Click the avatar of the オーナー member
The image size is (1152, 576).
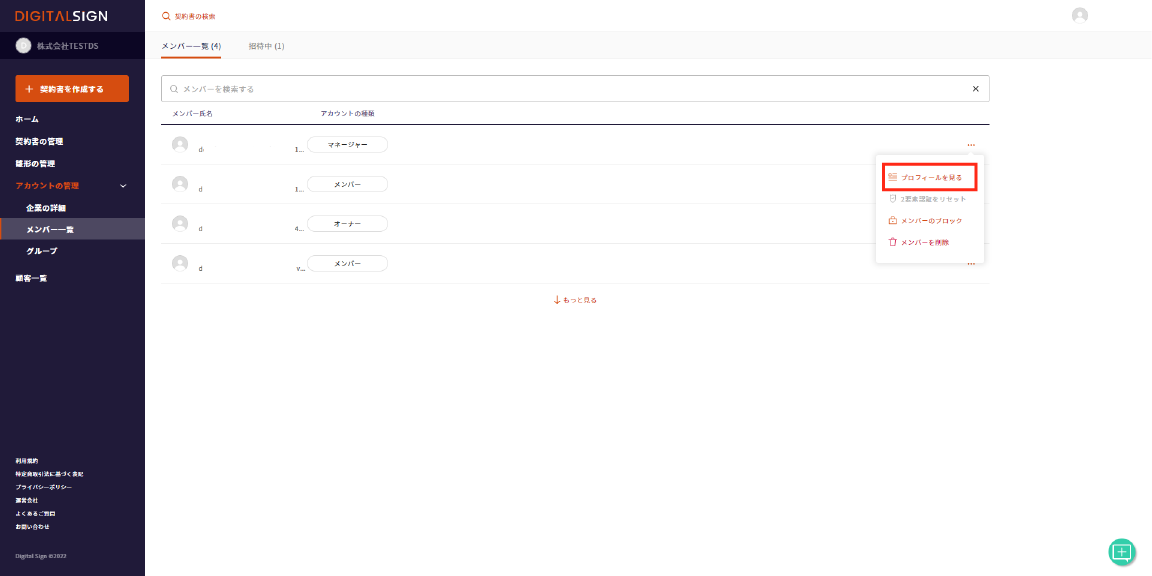(180, 223)
